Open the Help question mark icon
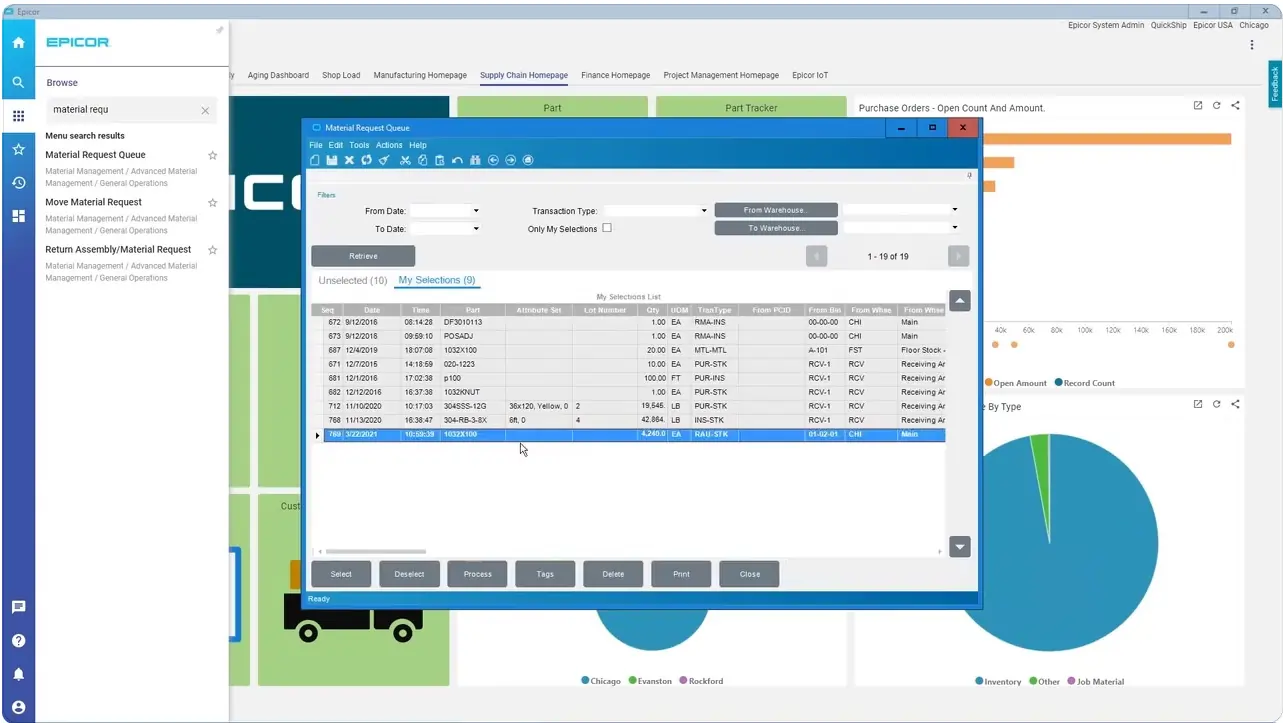Screen dimensions: 1283x723 coord(18,641)
